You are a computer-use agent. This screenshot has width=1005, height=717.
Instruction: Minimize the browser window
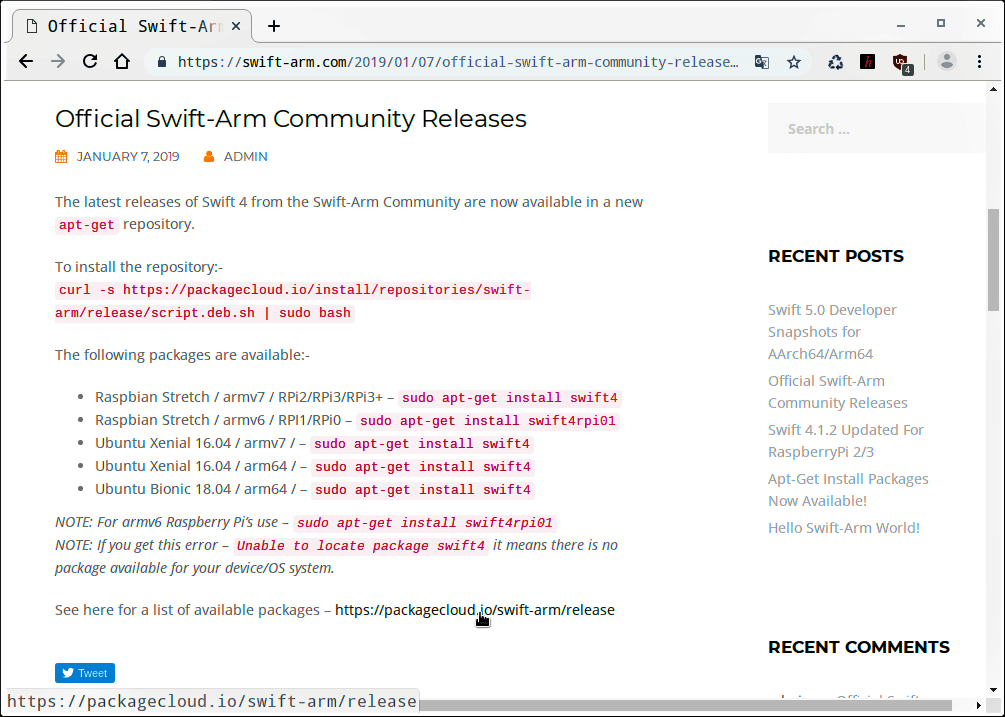tap(901, 24)
